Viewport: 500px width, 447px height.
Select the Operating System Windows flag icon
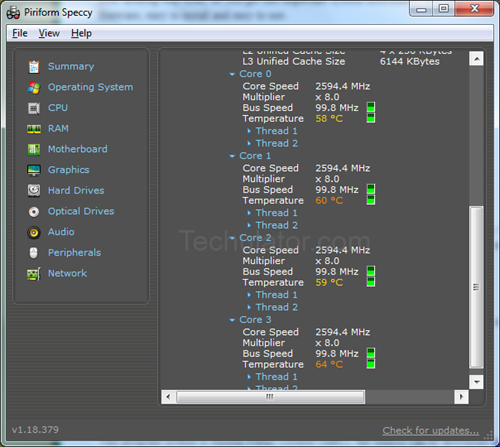pyautogui.click(x=34, y=87)
